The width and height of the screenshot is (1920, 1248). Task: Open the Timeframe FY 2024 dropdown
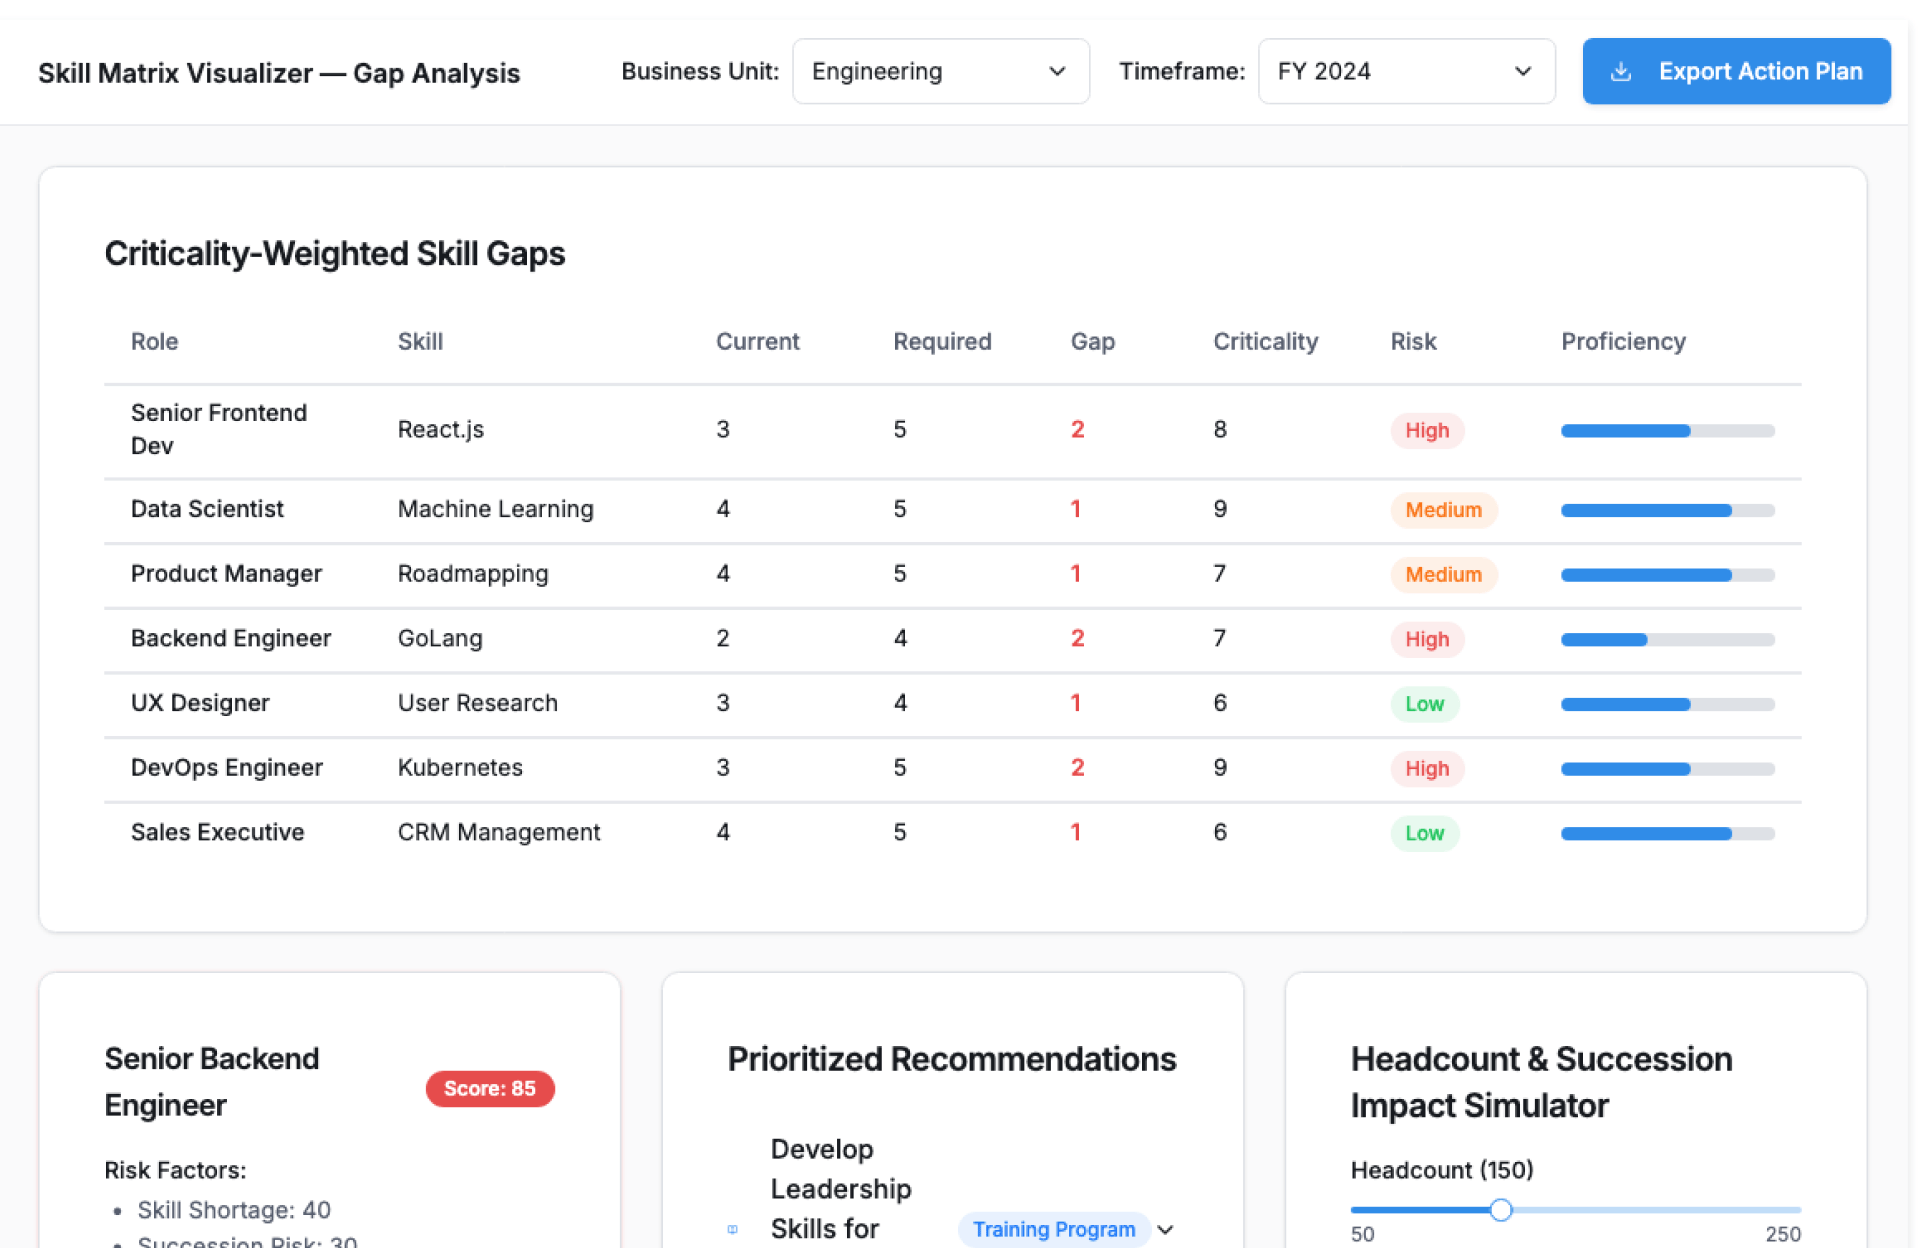[x=1405, y=72]
